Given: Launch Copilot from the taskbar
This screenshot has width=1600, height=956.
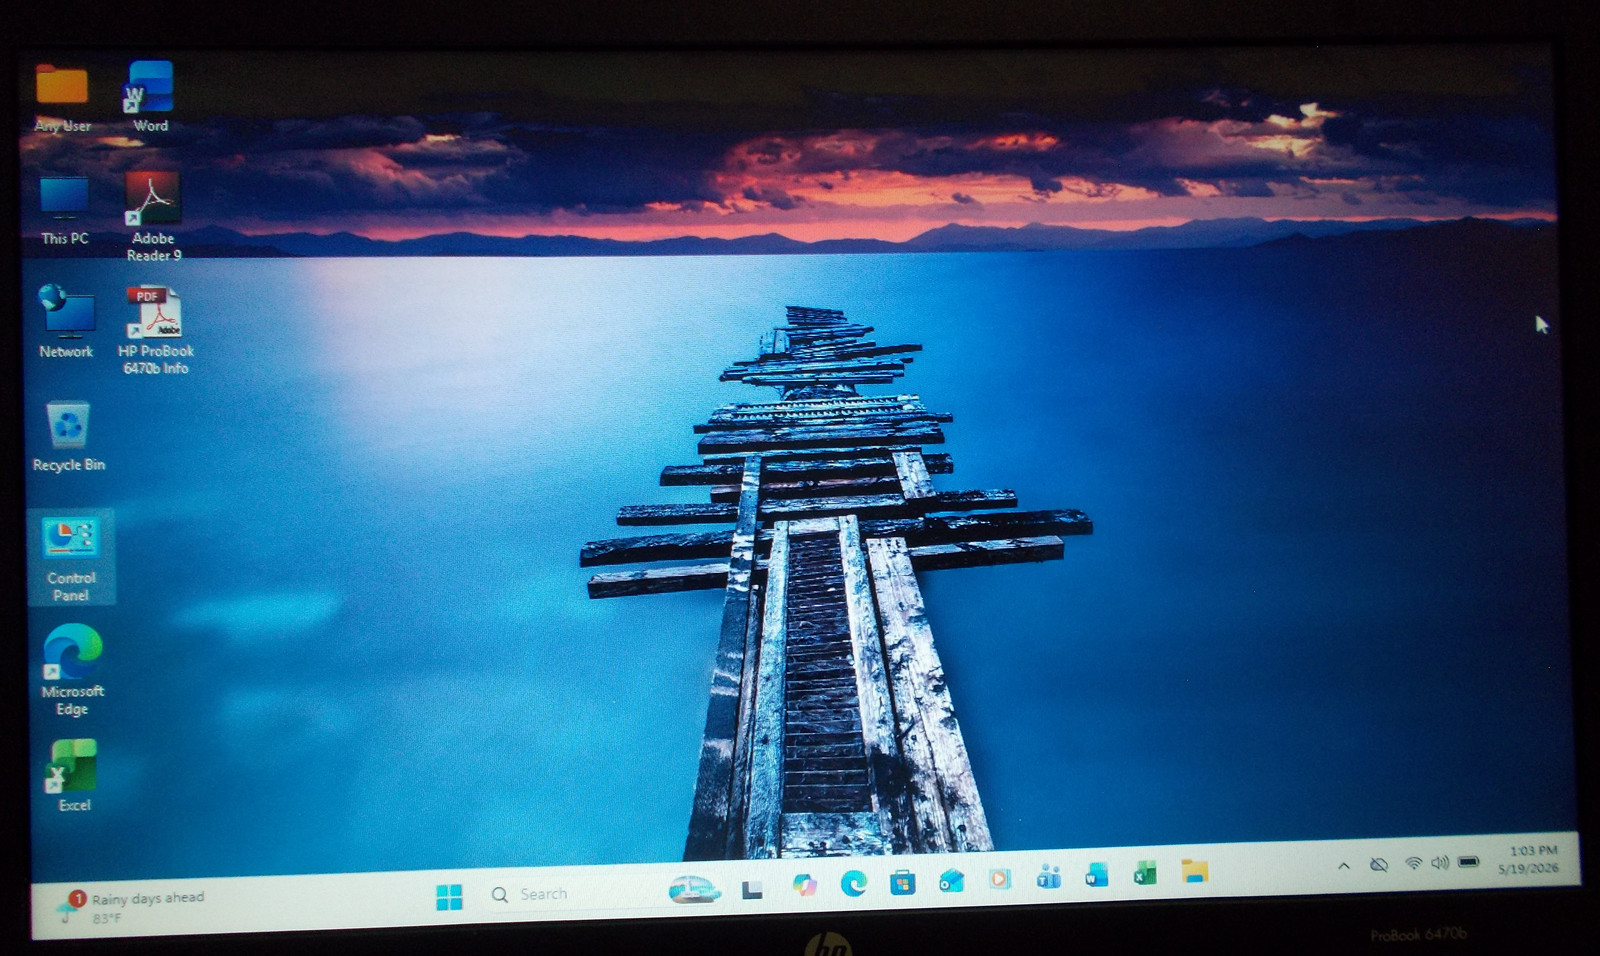Looking at the screenshot, I should pyautogui.click(x=804, y=885).
